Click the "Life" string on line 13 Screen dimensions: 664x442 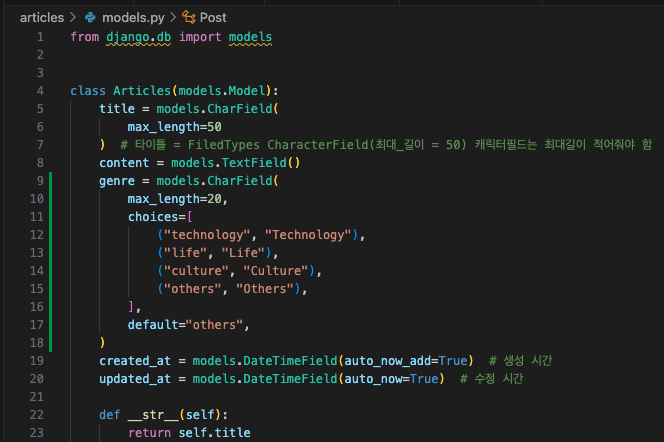(243, 253)
